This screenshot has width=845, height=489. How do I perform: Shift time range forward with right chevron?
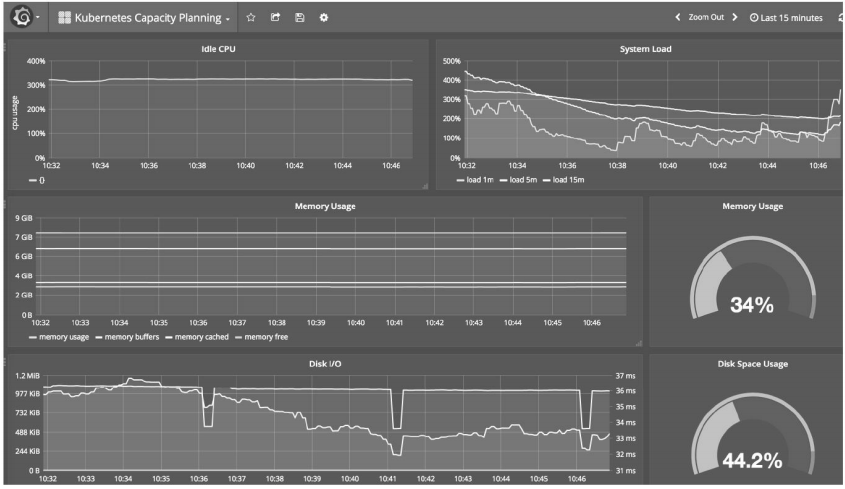pos(735,17)
